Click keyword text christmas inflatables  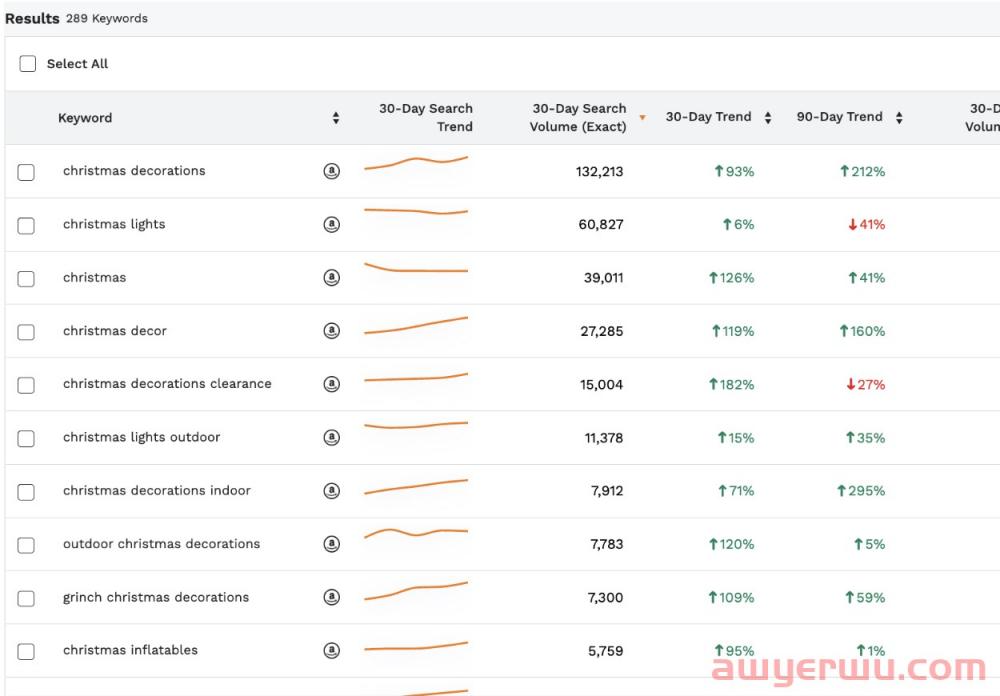pos(130,650)
